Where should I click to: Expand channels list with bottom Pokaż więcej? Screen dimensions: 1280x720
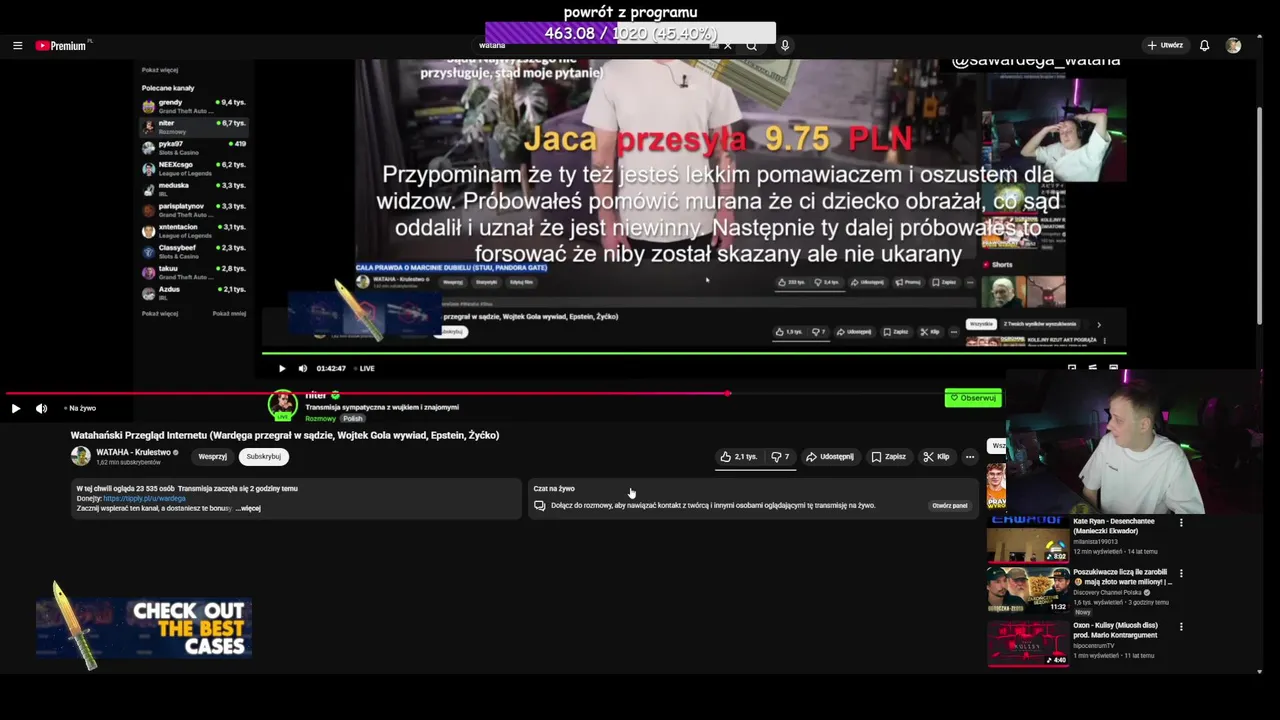tap(160, 313)
